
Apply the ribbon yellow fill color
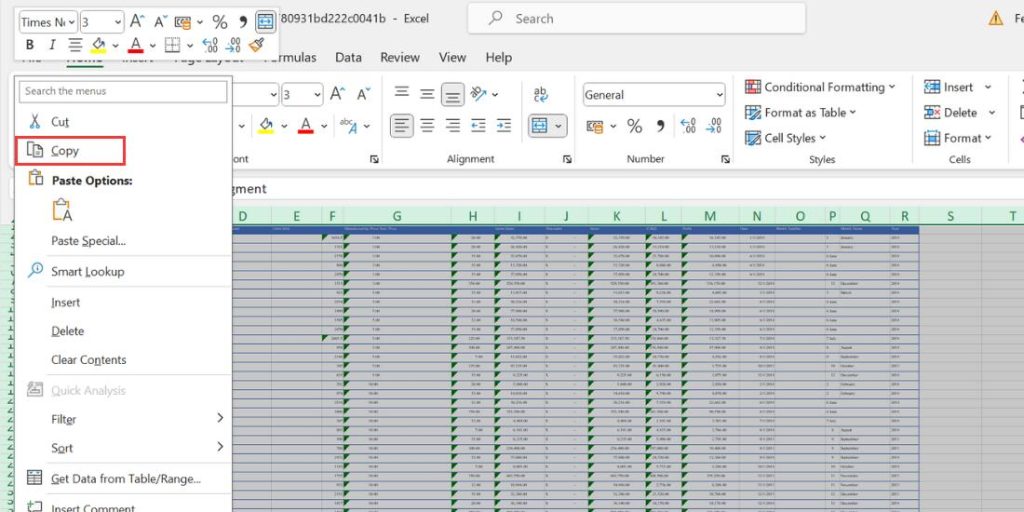point(266,125)
